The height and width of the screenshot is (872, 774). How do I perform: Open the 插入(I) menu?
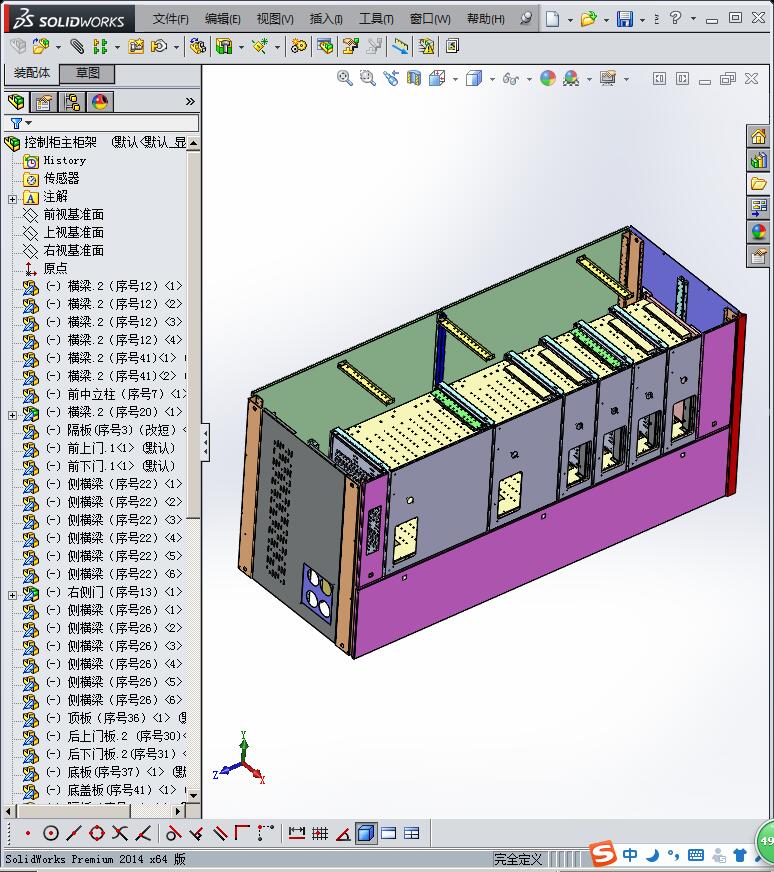coord(326,19)
